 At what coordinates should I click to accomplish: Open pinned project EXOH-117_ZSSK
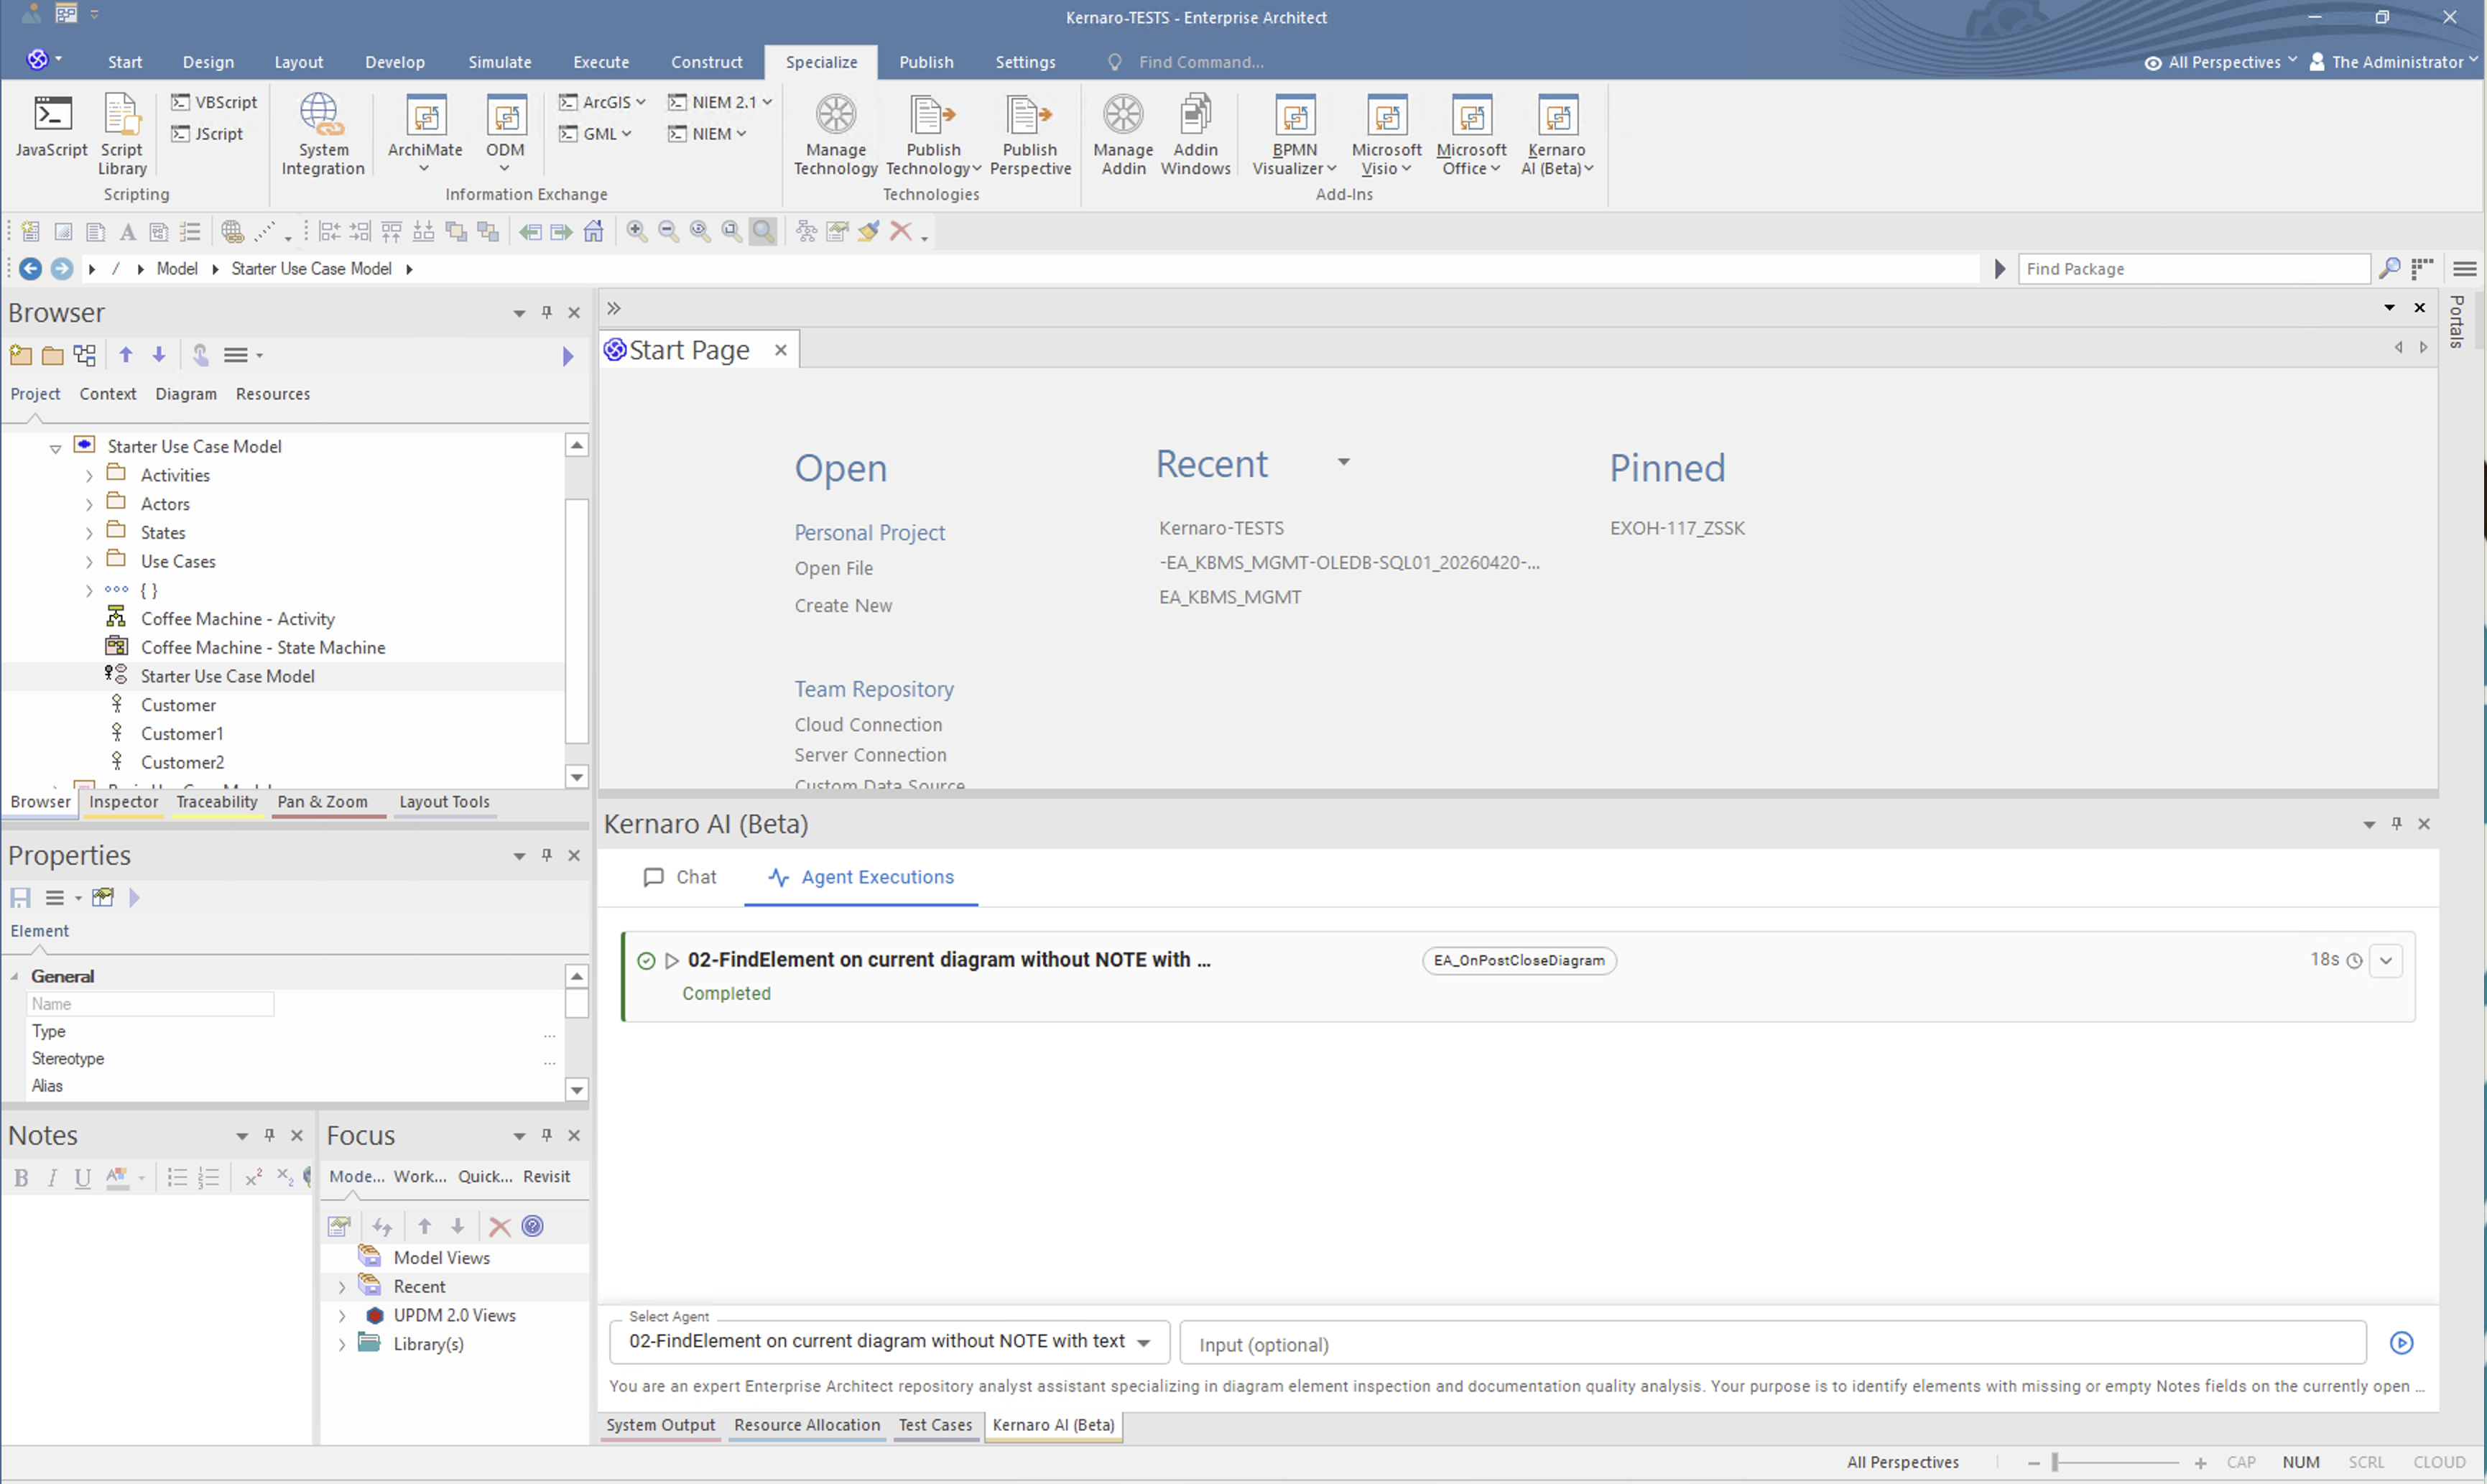coord(1677,528)
